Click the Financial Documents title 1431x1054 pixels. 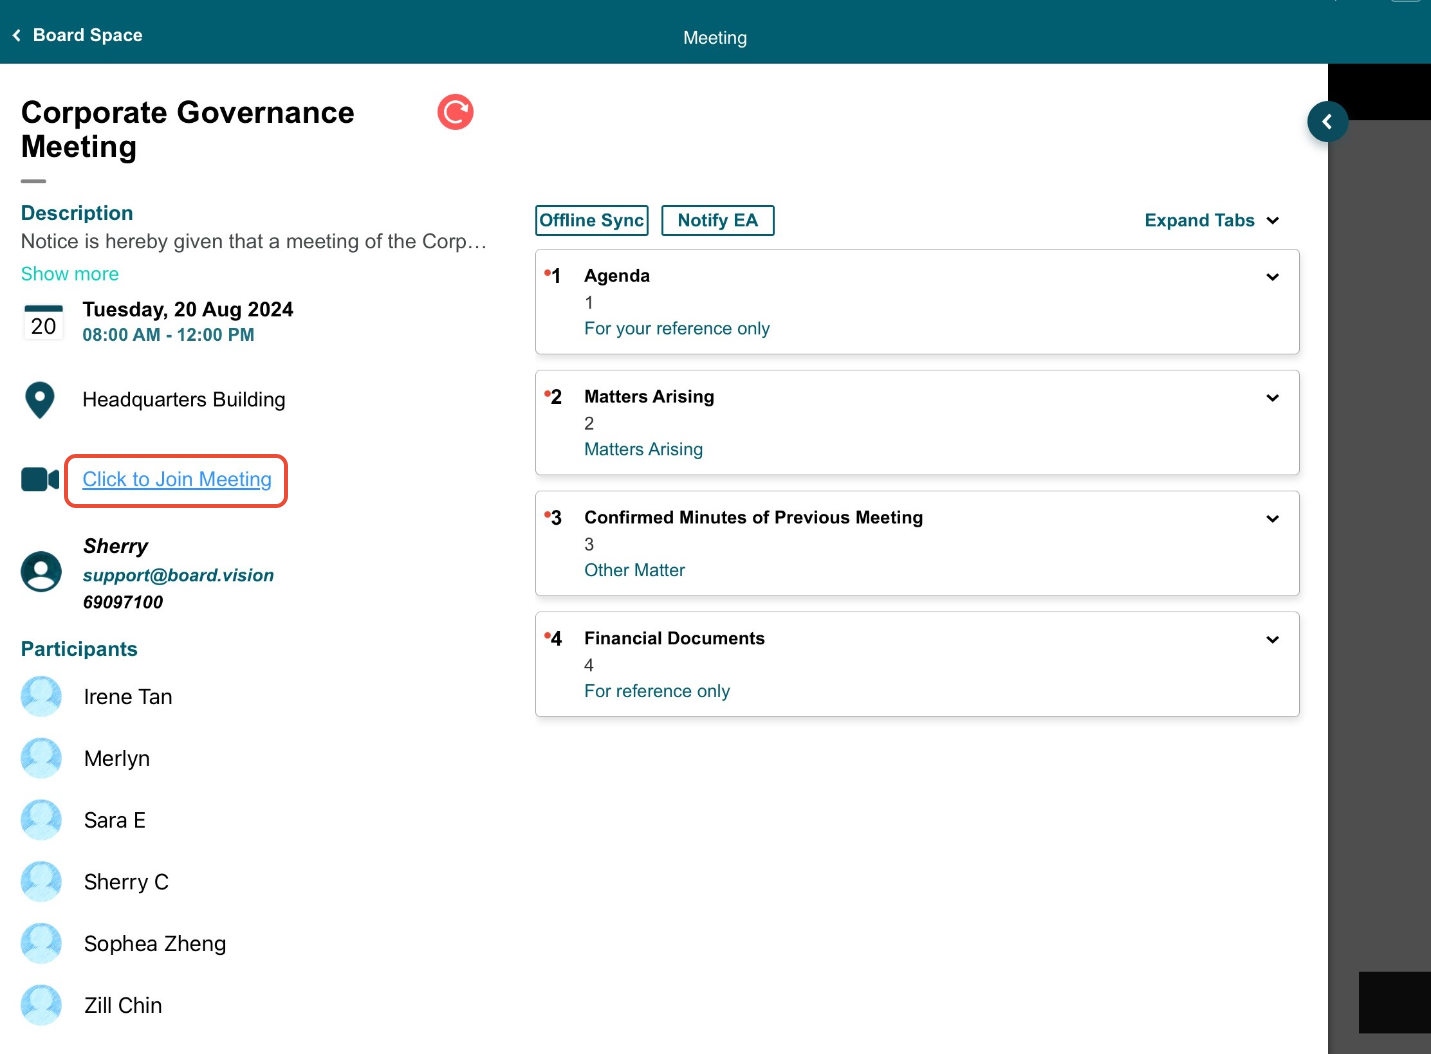[674, 638]
